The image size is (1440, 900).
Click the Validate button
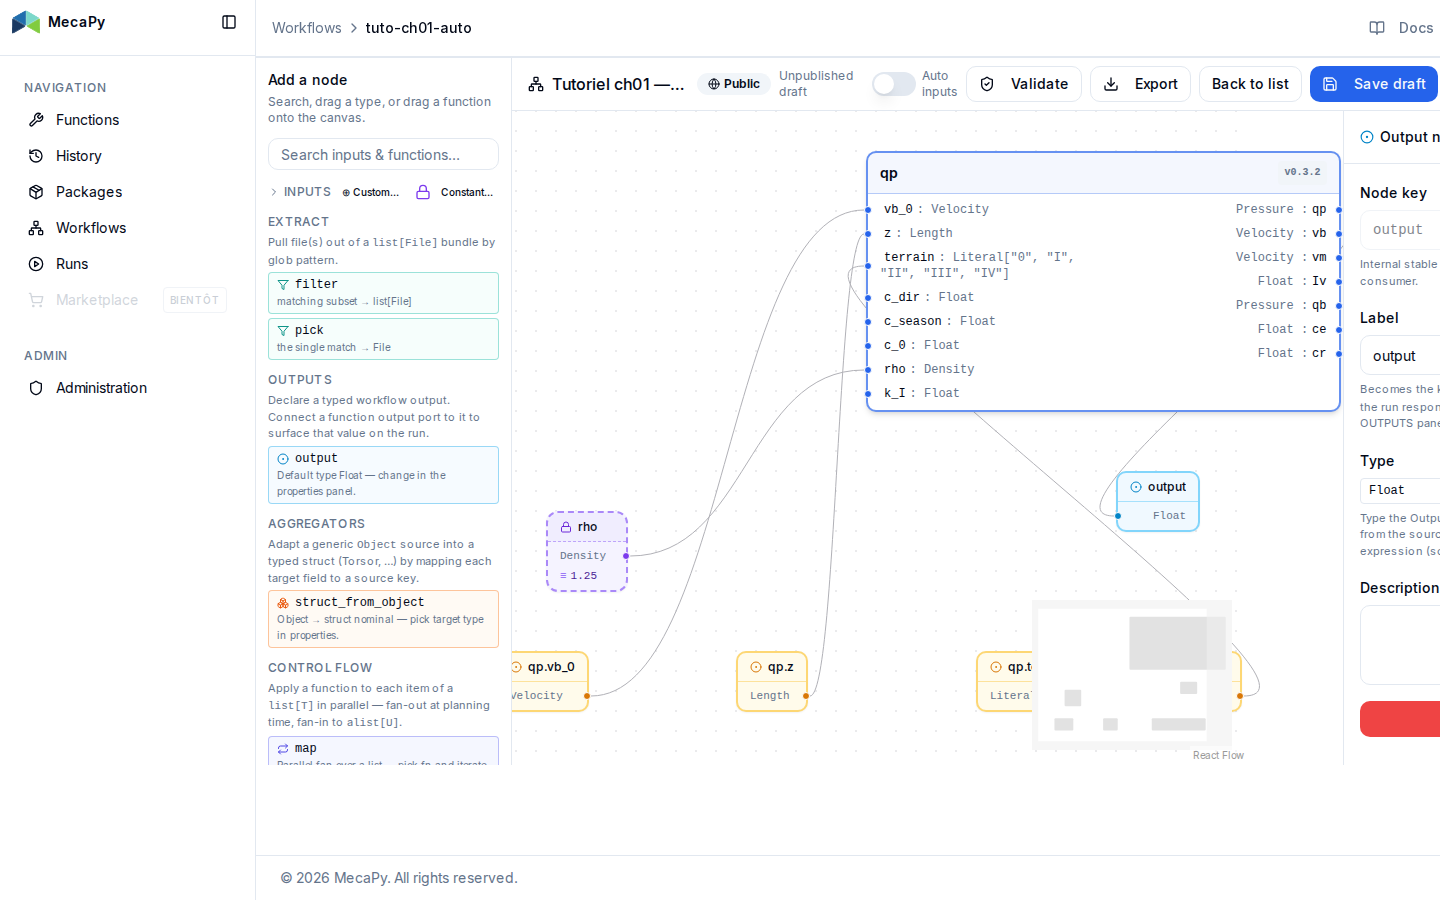1024,84
